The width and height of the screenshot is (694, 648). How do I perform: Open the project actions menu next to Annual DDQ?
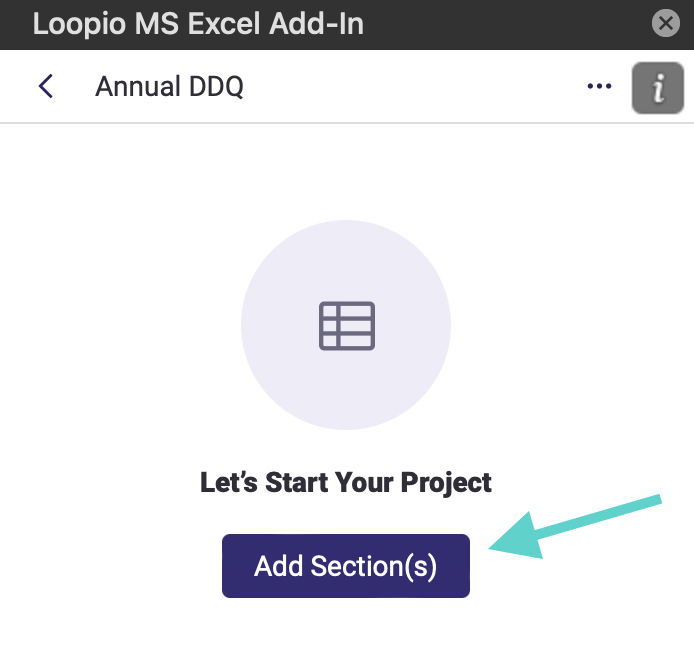pos(599,86)
